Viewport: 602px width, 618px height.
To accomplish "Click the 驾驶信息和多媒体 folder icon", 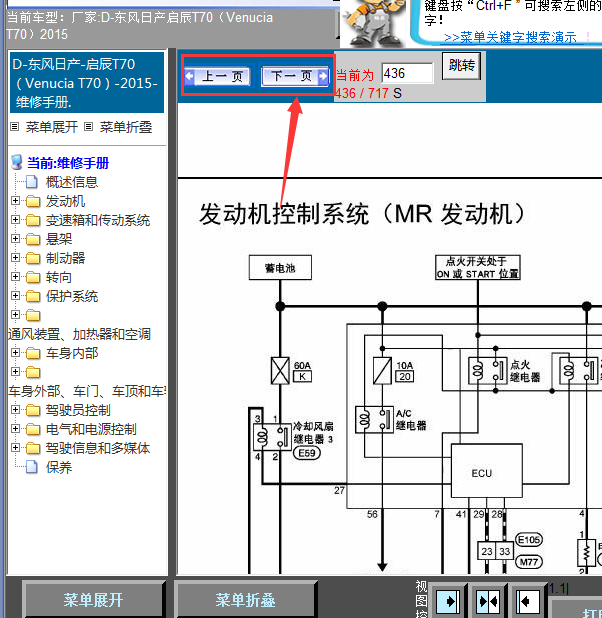I will (x=33, y=449).
